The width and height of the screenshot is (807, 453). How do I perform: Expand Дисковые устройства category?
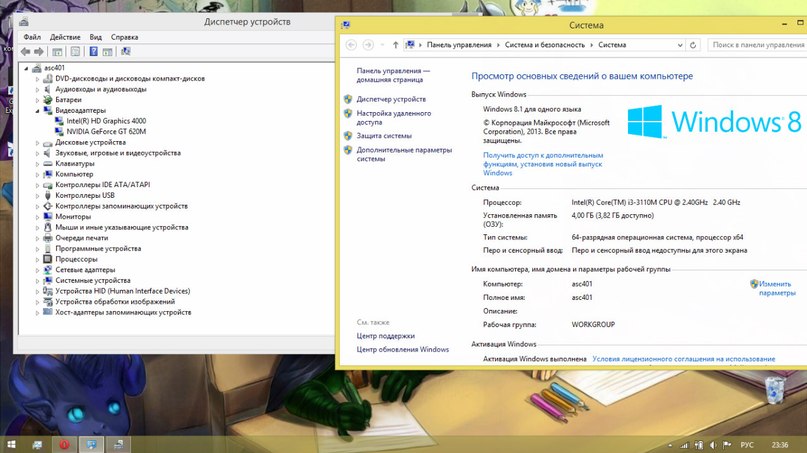coord(37,143)
